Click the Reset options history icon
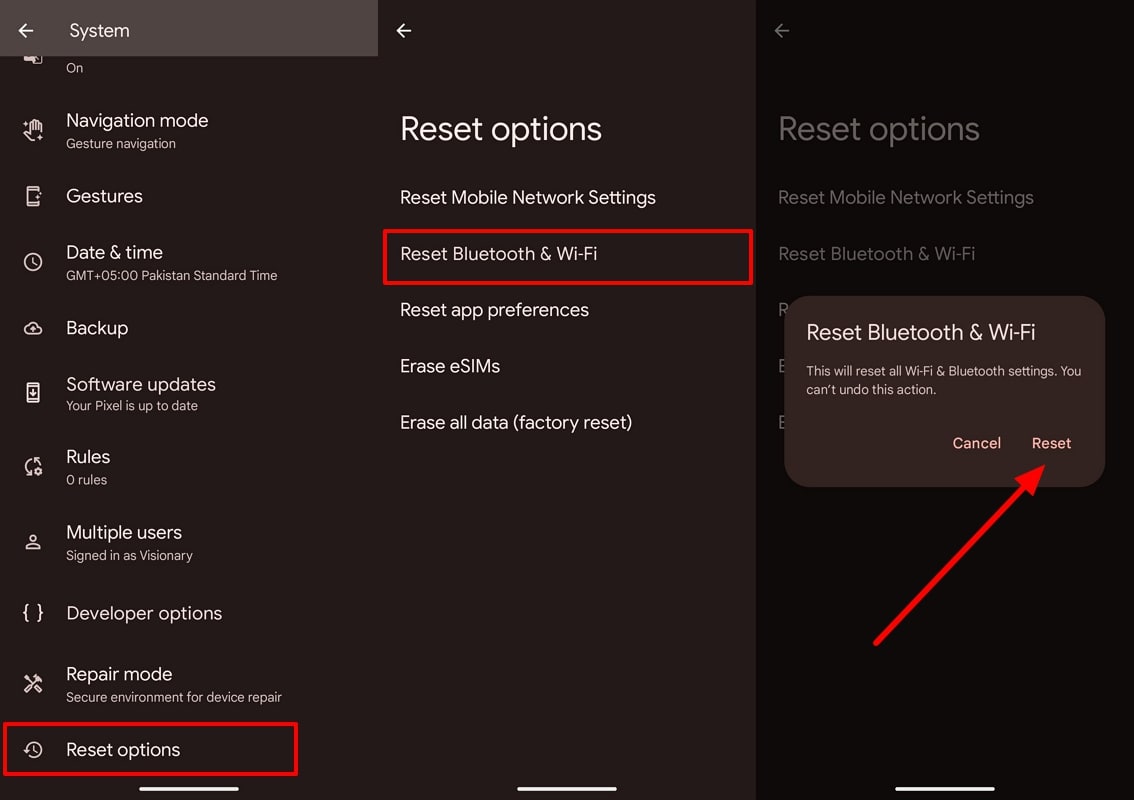The height and width of the screenshot is (800, 1134). click(x=33, y=749)
